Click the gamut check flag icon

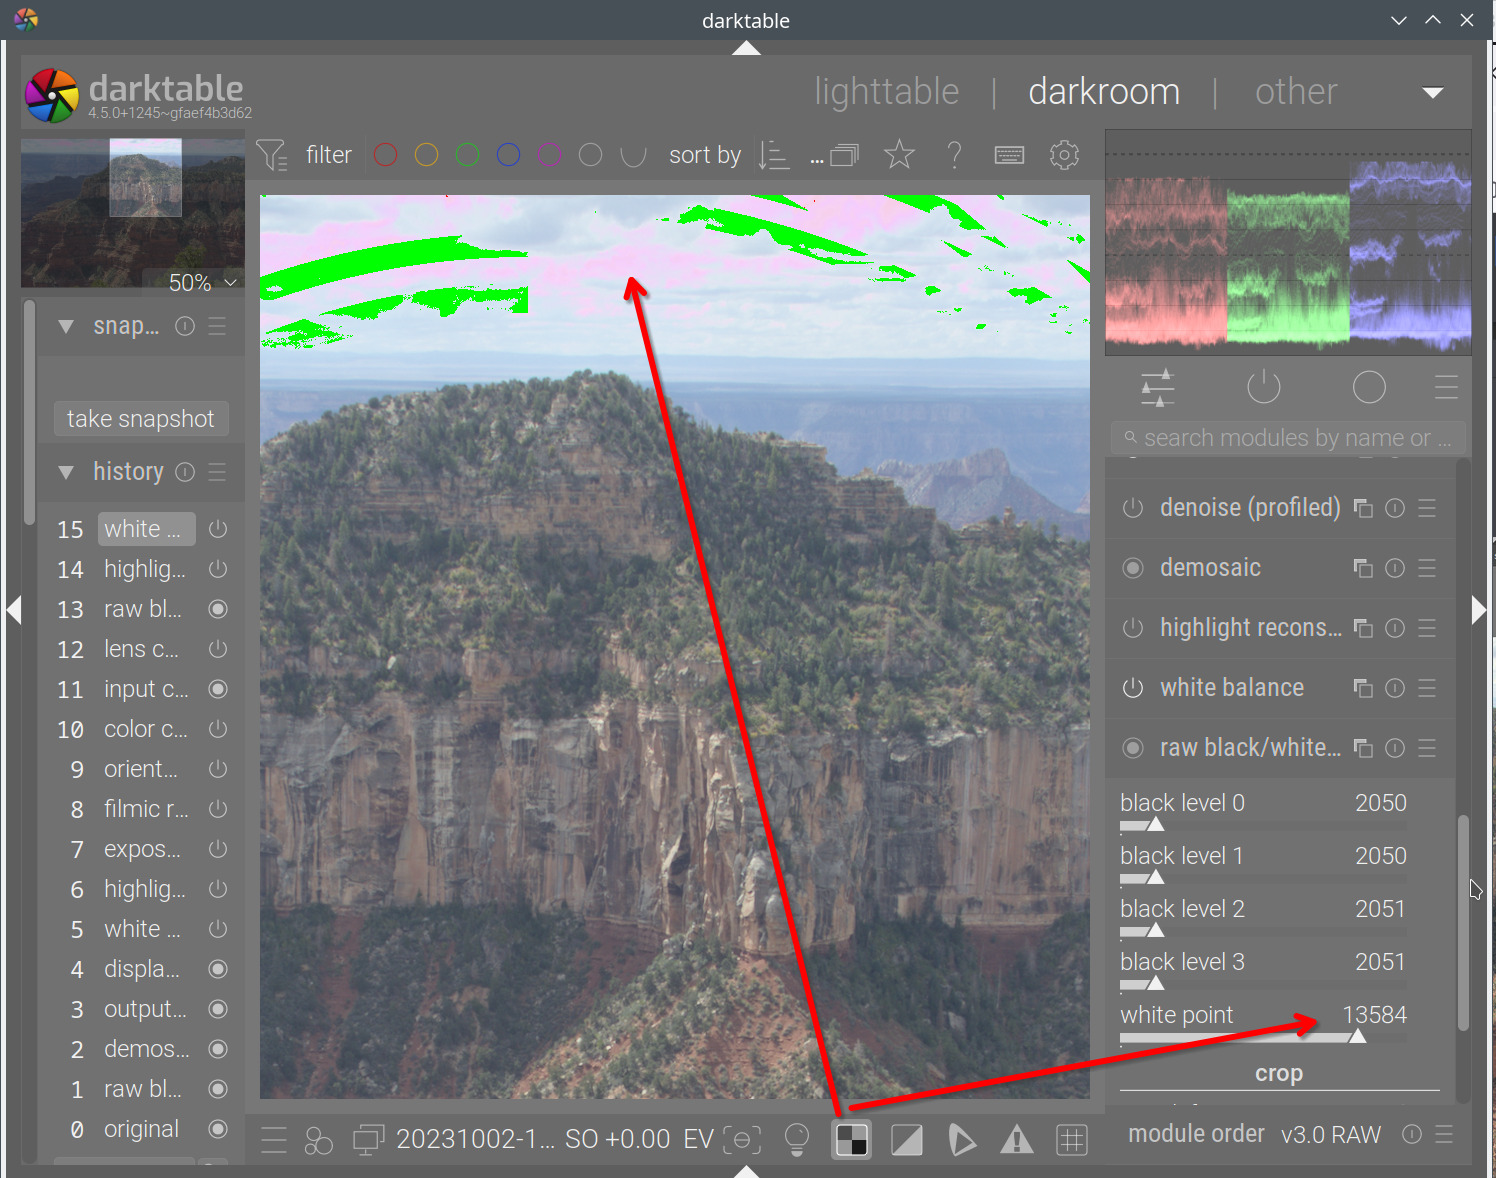pyautogui.click(x=962, y=1139)
